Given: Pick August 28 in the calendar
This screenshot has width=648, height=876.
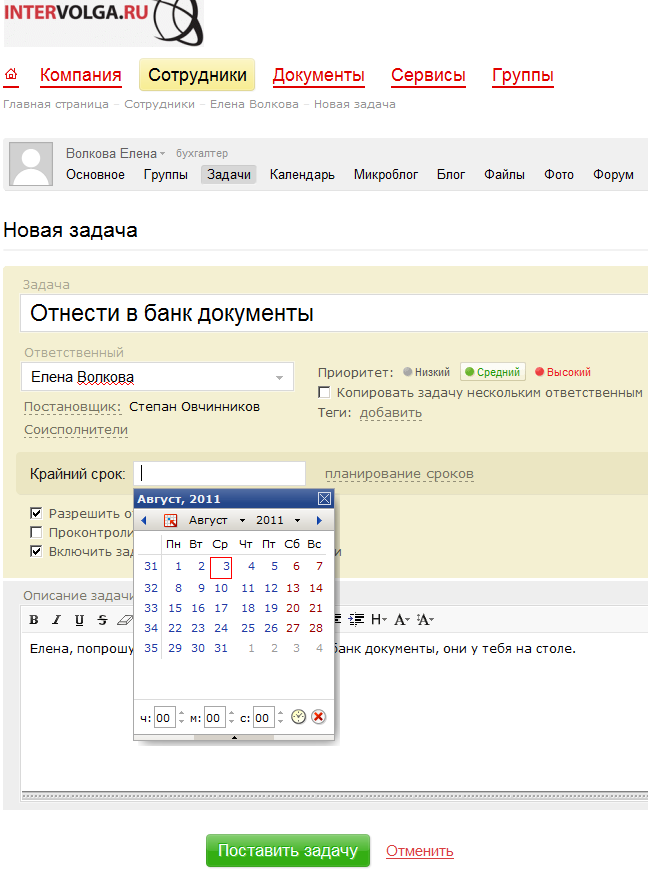Looking at the screenshot, I should (316, 628).
